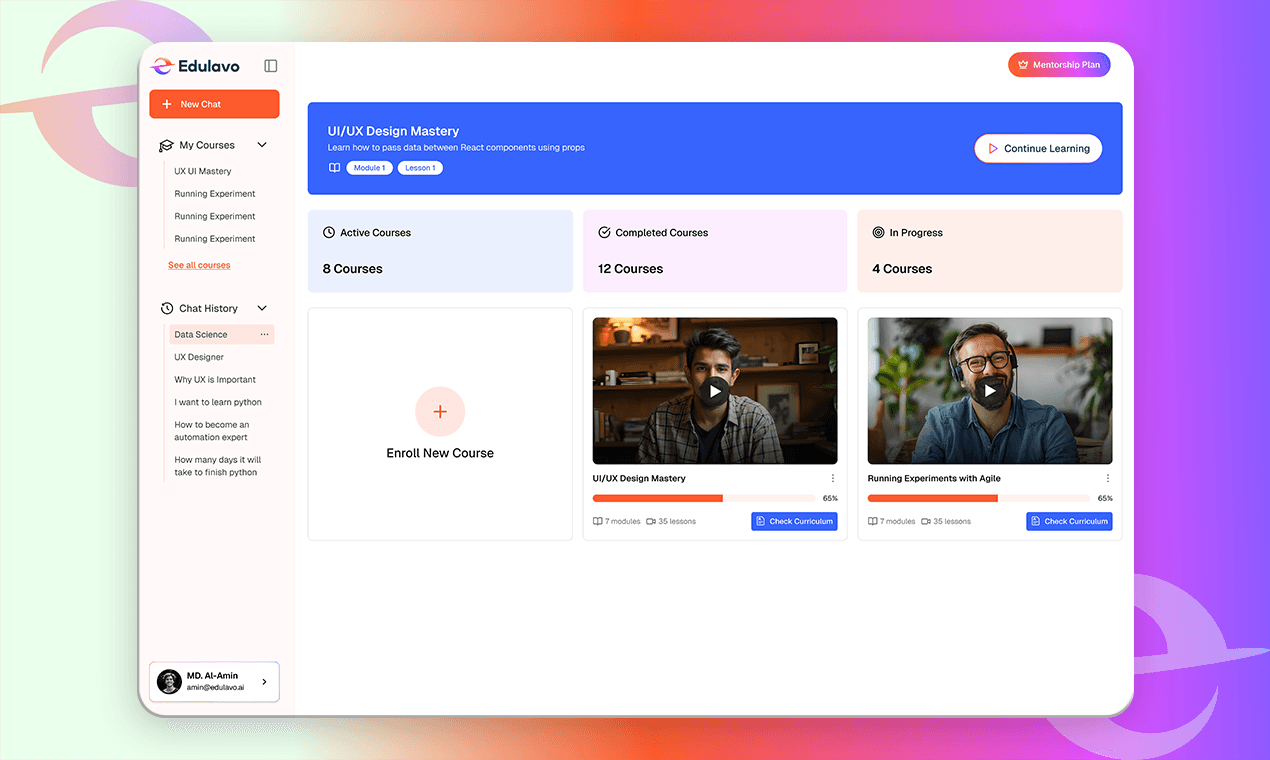1270x760 pixels.
Task: Click the plus icon to enroll new course
Action: coord(440,411)
